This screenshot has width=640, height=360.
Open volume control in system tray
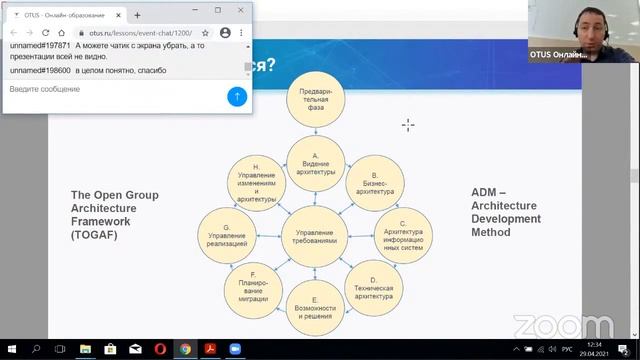tap(552, 349)
